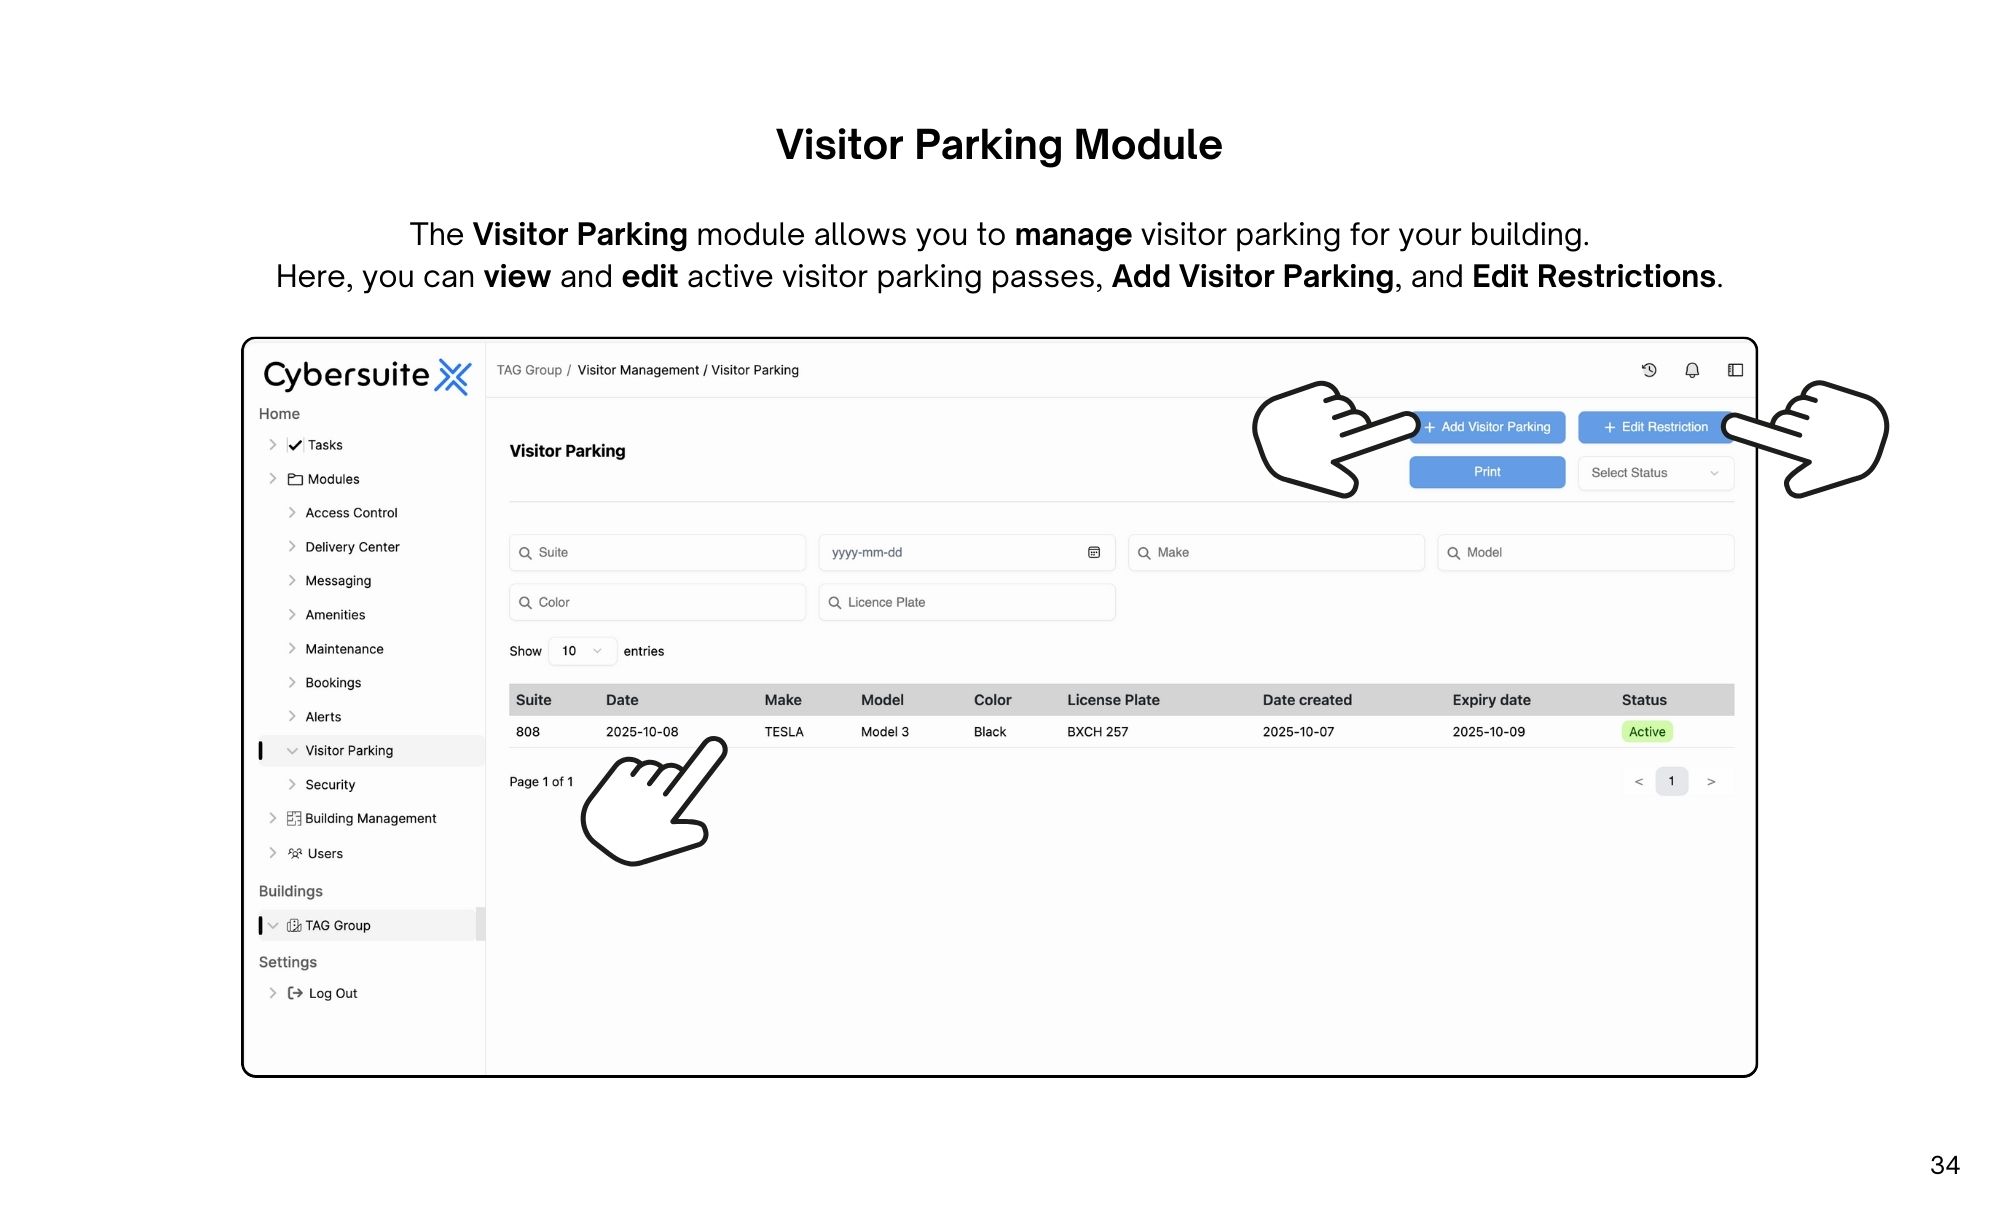The width and height of the screenshot is (2000, 1214).
Task: Collapse the TAG Group building
Action: pos(273,925)
